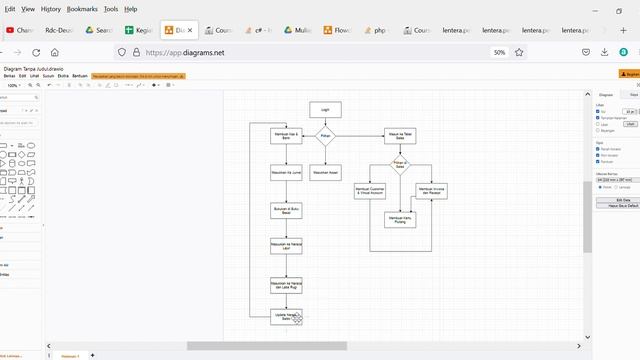
Task: Click the shape search magnifier icon
Action: [x=36, y=98]
